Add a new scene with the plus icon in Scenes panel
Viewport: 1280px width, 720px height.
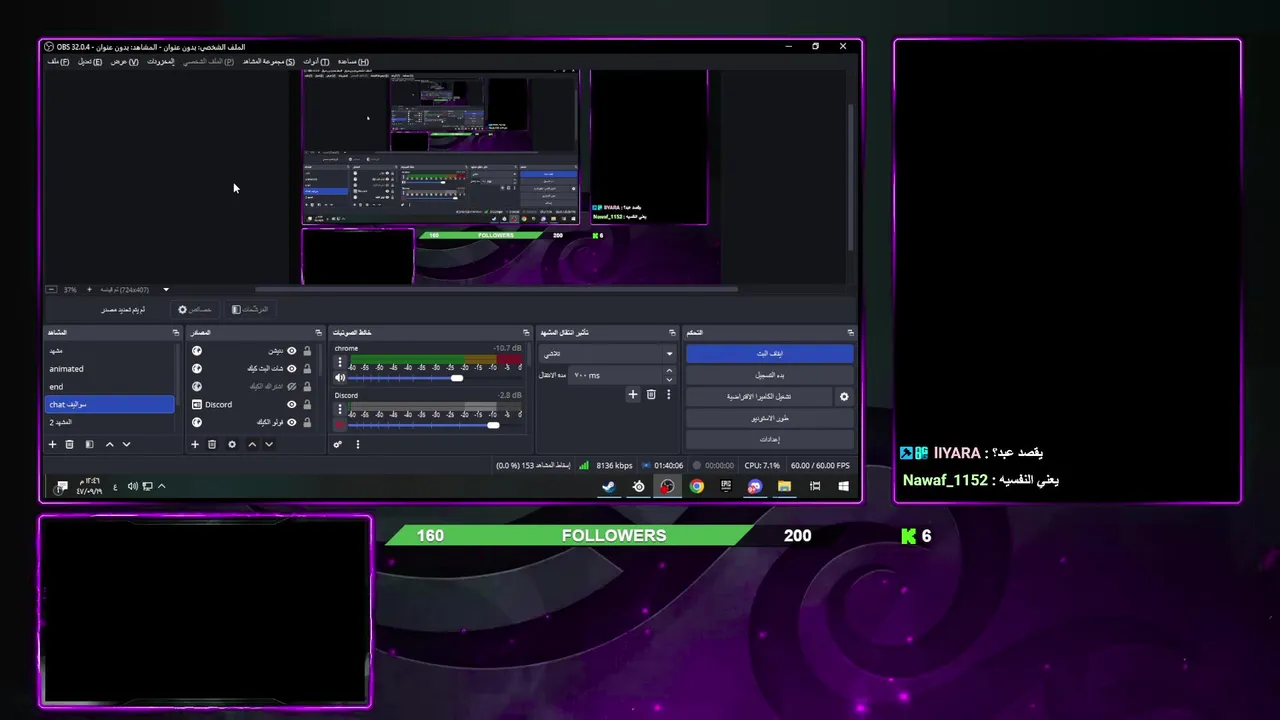tap(53, 444)
